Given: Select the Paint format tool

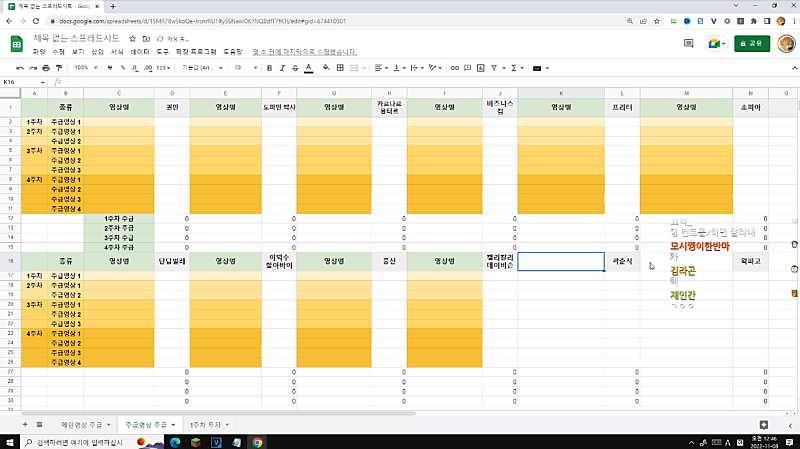Looking at the screenshot, I should (59, 68).
